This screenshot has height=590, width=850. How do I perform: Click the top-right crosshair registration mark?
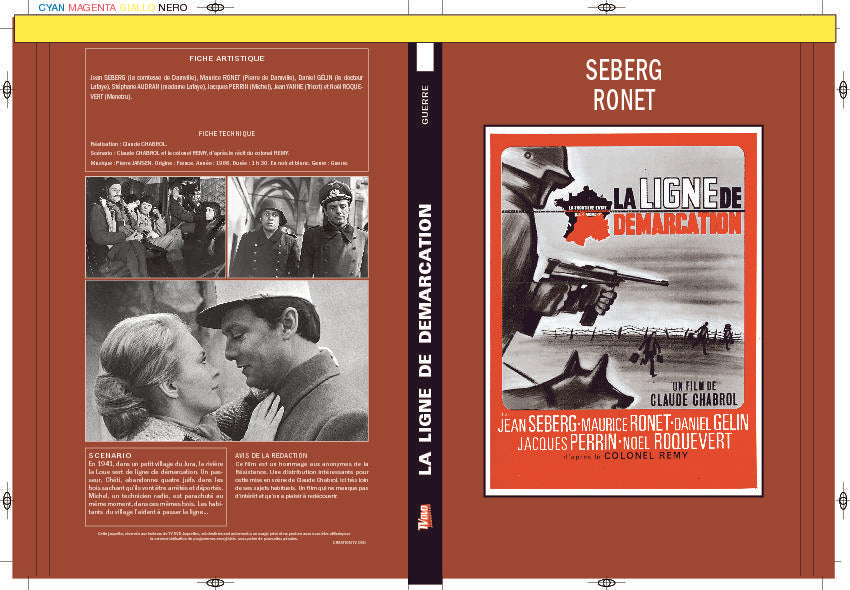coord(607,8)
